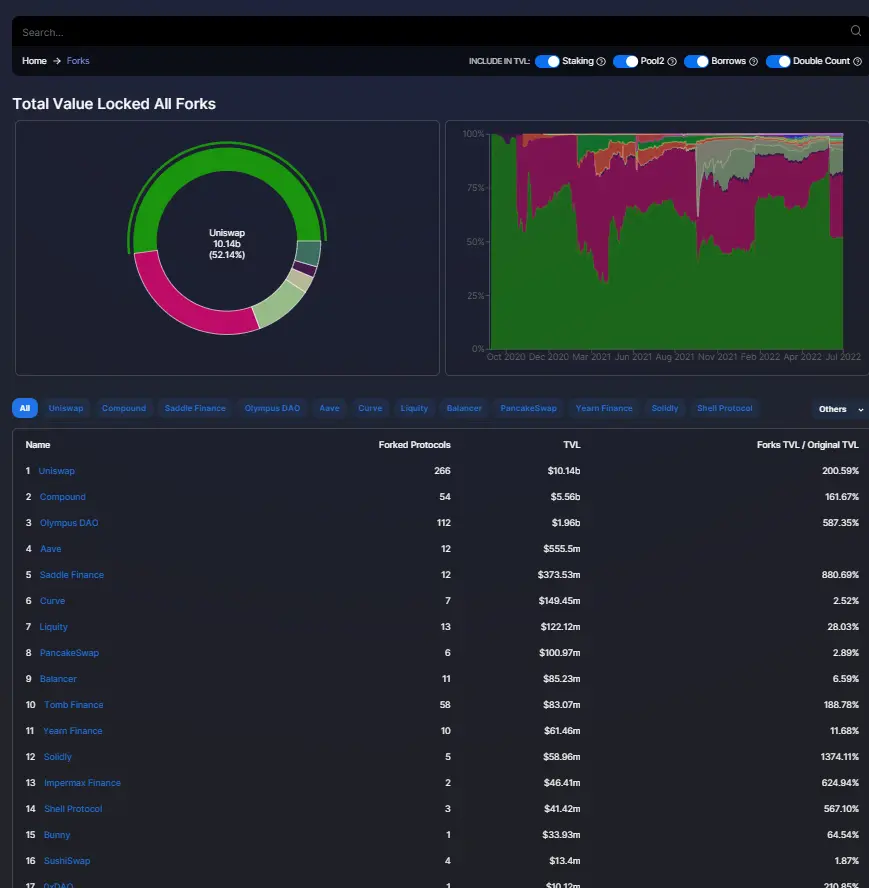
Task: Open the Borrows help question icon
Action: click(753, 61)
